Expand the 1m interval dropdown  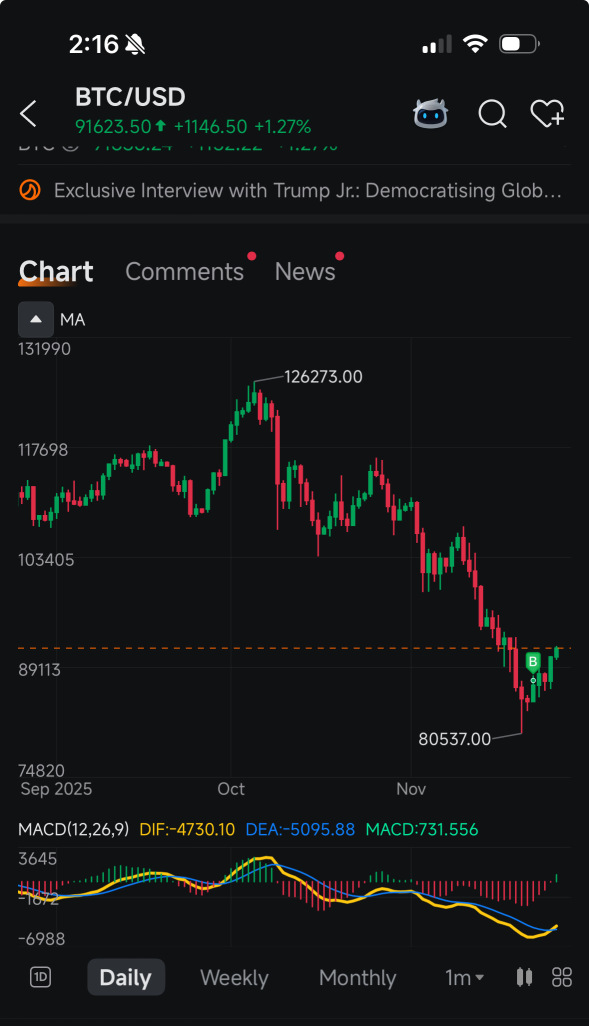click(465, 978)
